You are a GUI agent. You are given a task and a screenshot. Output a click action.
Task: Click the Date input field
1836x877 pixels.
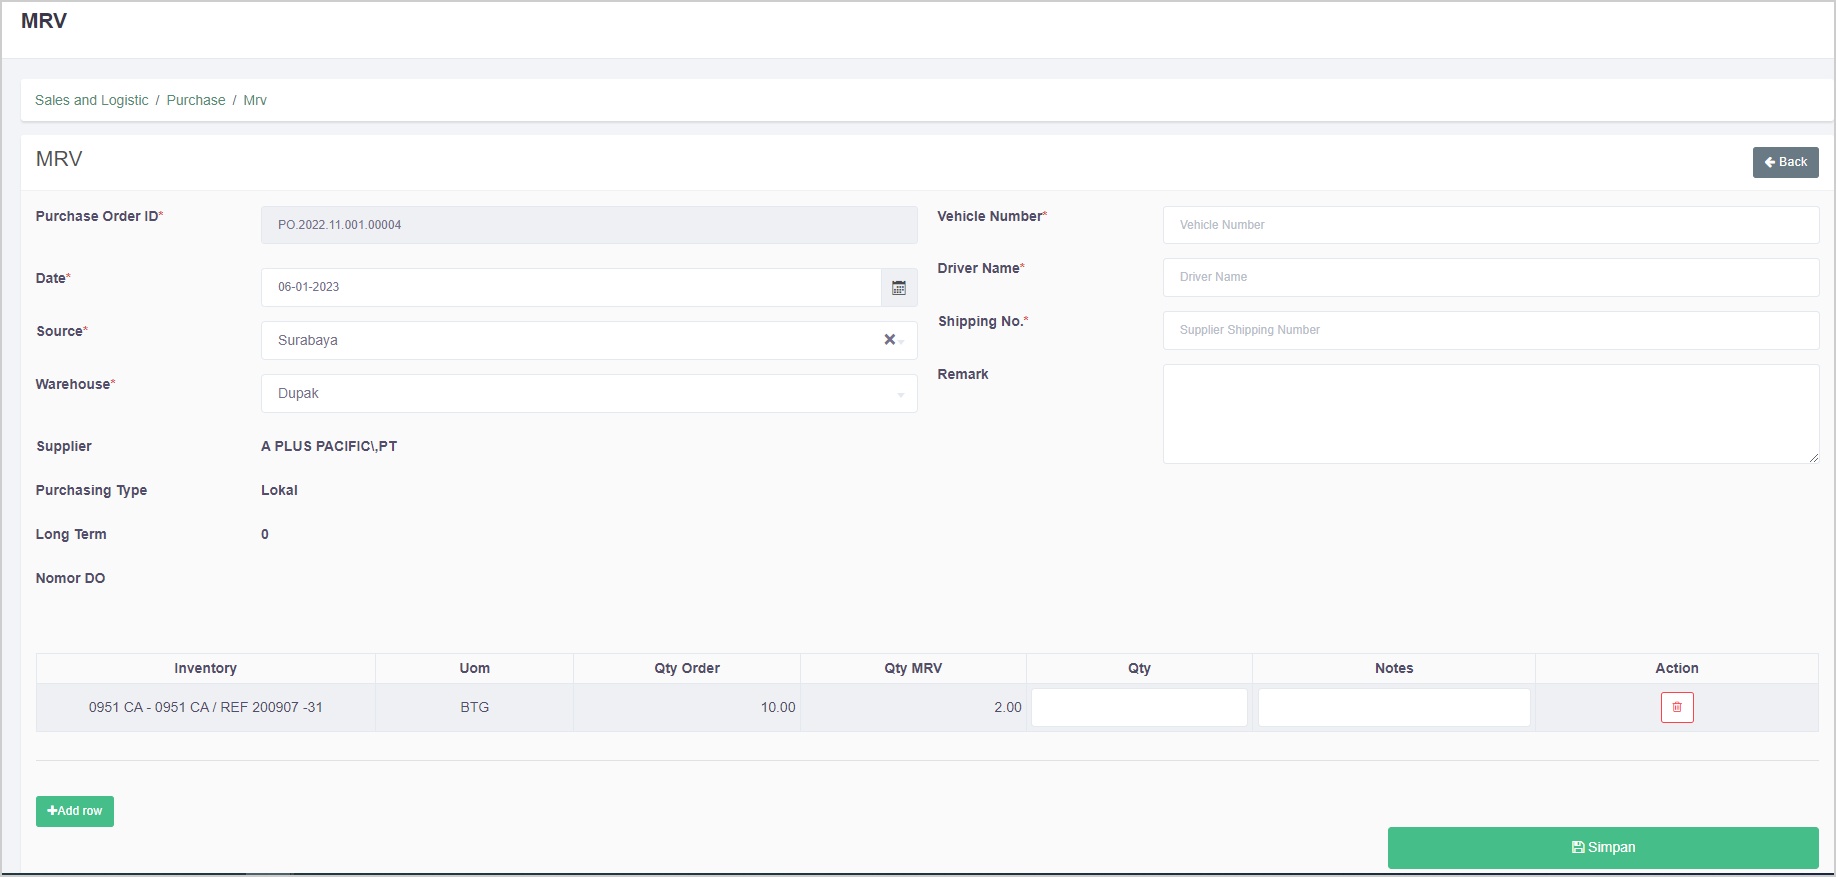(570, 287)
